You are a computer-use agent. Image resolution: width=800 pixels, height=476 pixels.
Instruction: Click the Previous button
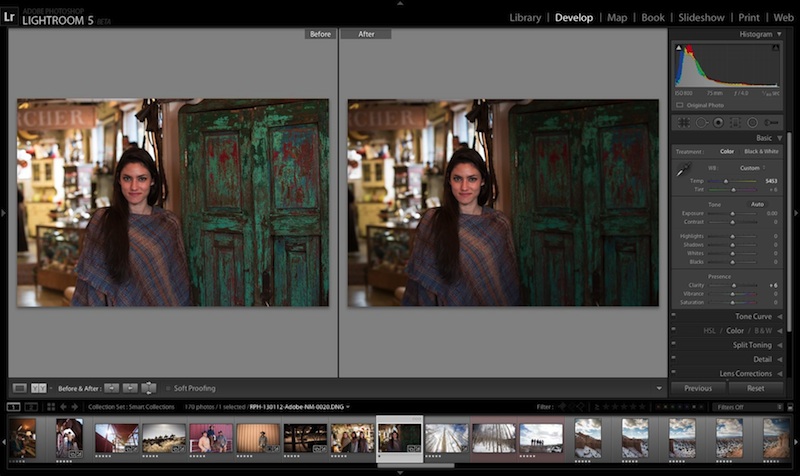pyautogui.click(x=698, y=388)
